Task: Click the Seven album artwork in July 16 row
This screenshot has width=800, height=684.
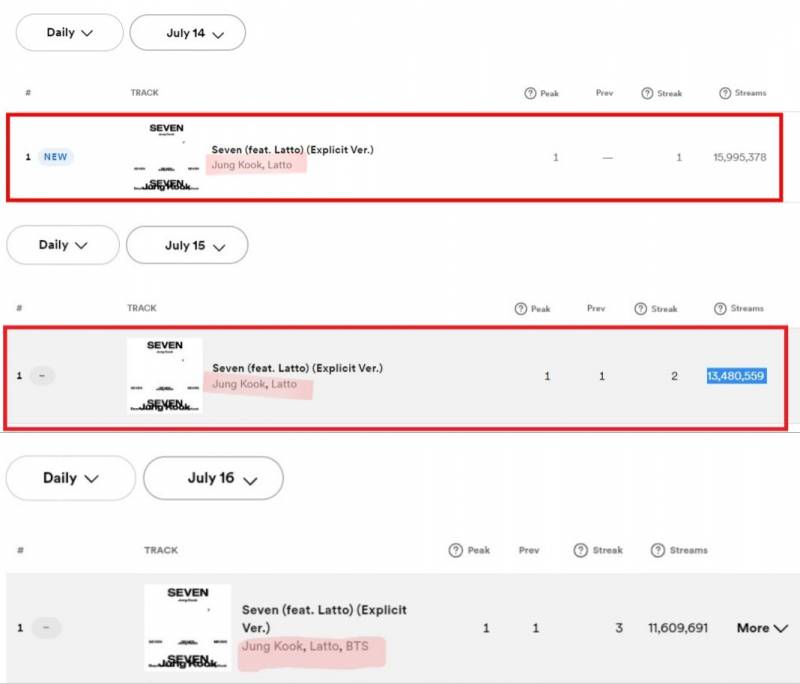Action: point(187,628)
